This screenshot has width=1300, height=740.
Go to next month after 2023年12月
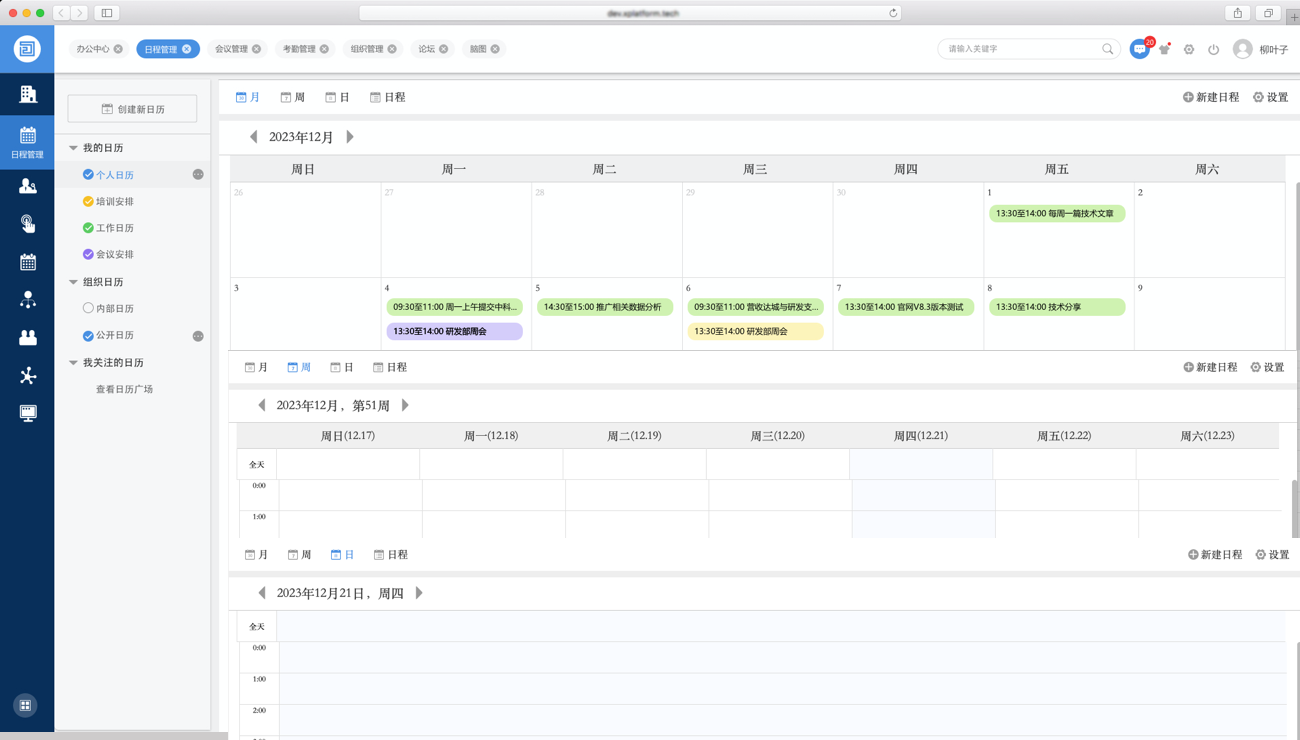[x=350, y=137]
